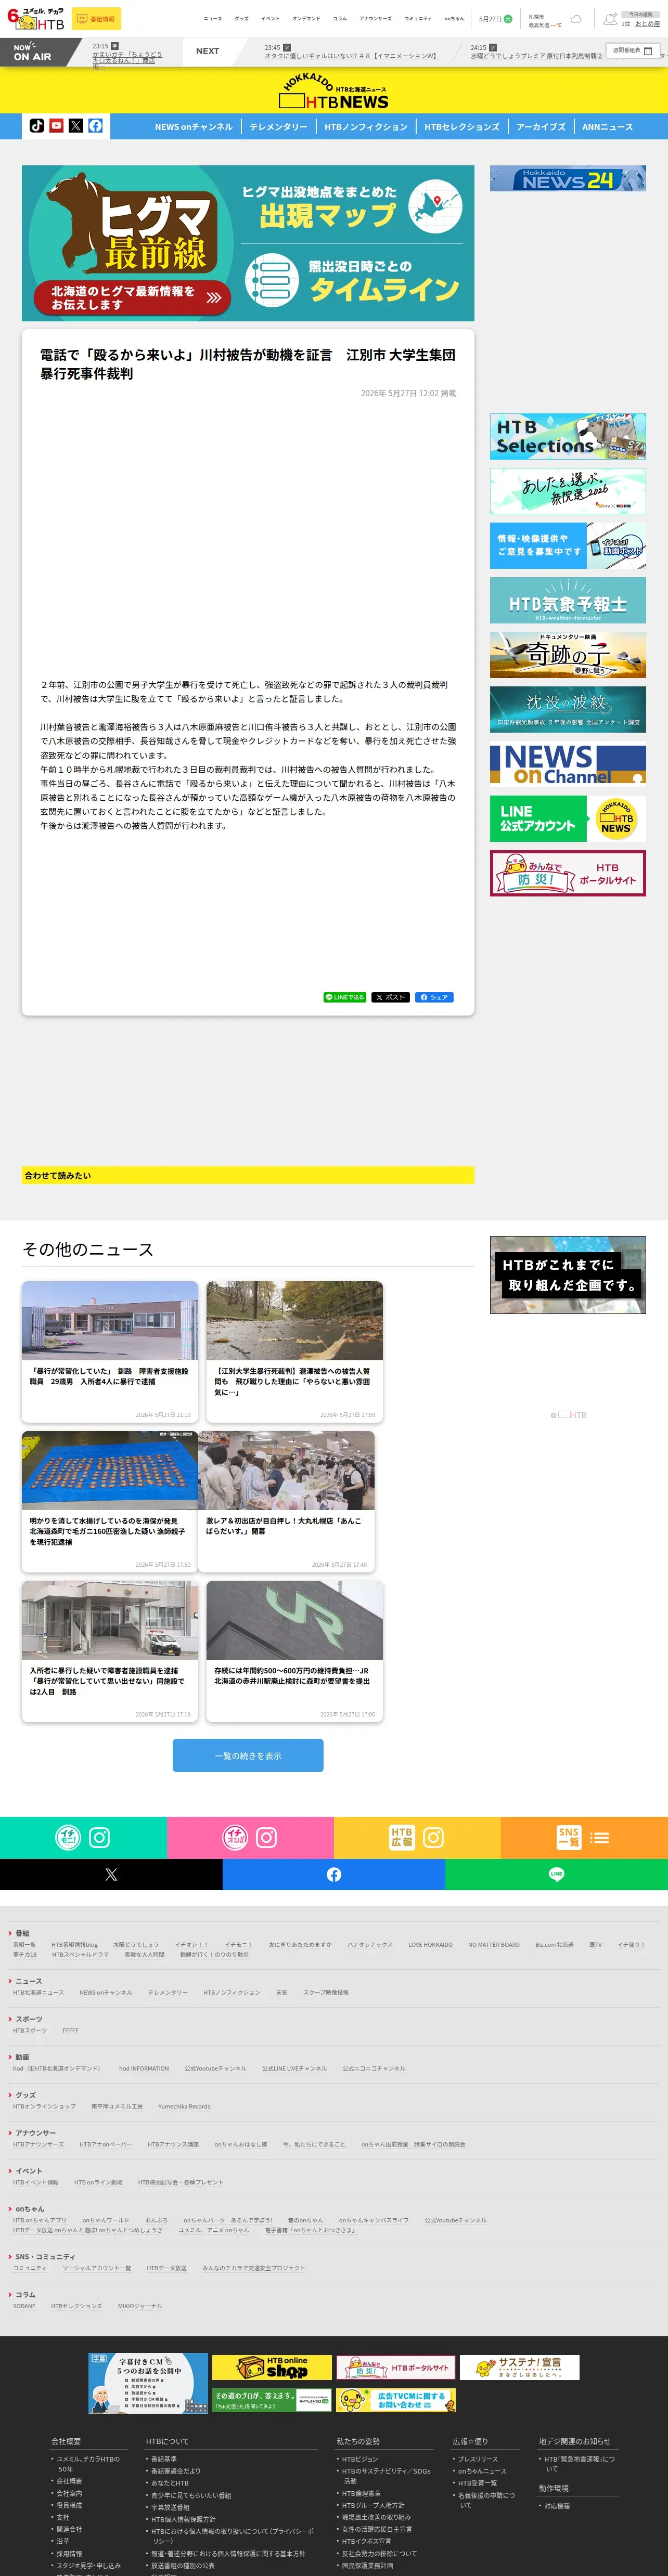The image size is (668, 2576).
Task: Open the NO MATTER BOARD footer link
Action: click(494, 1944)
